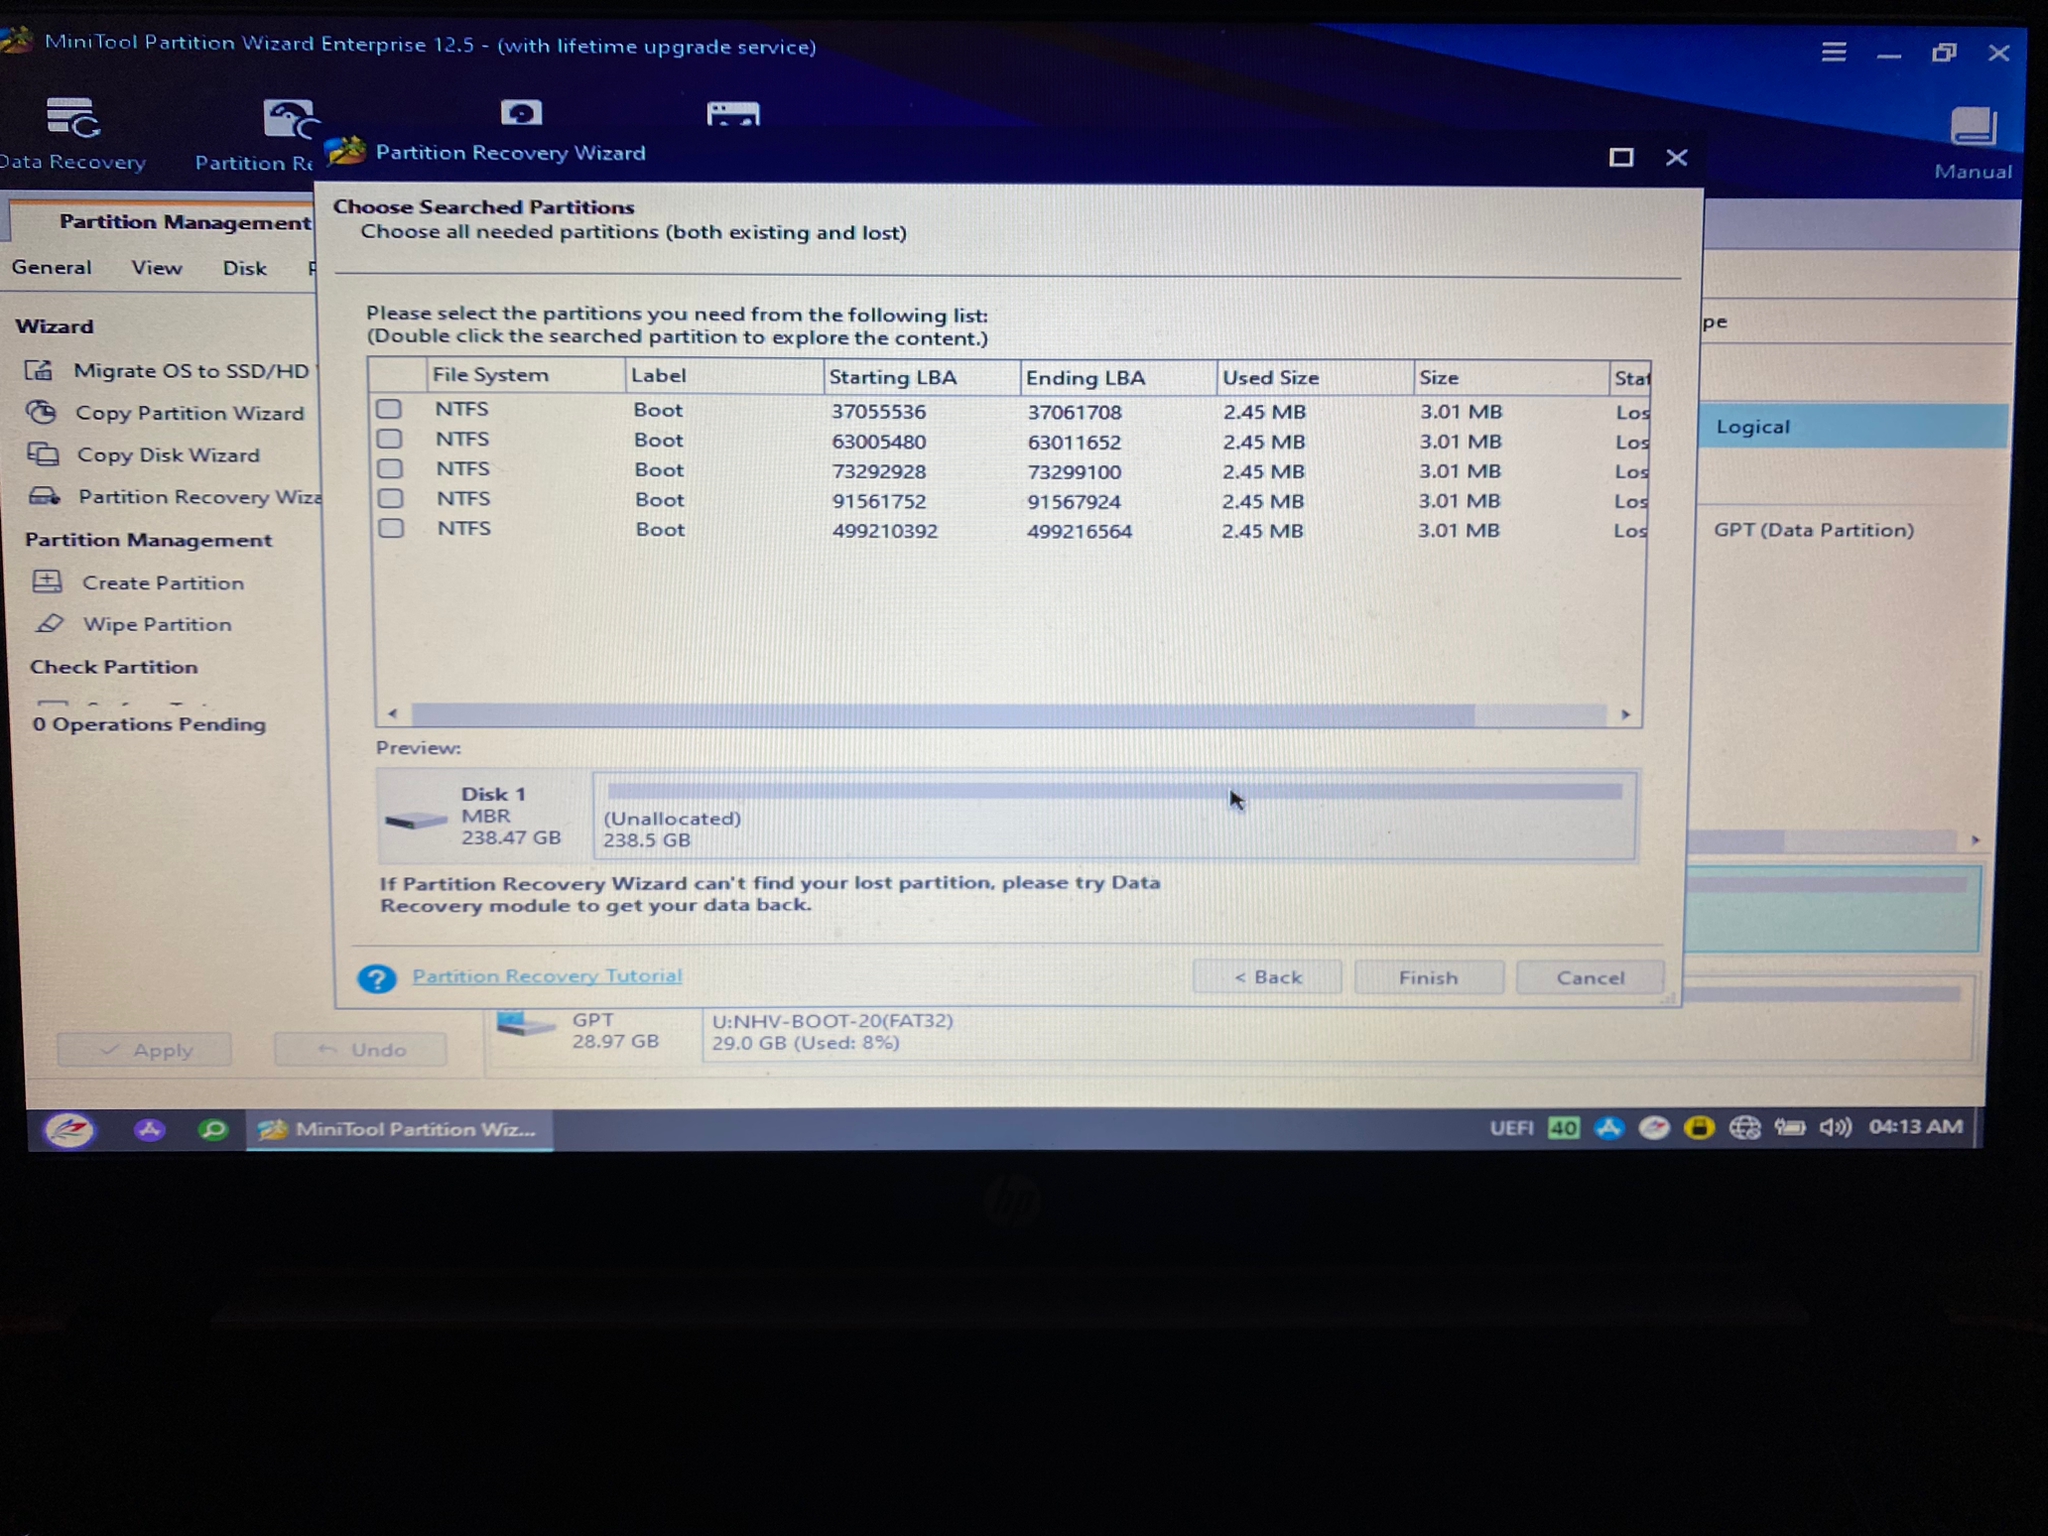
Task: Check the partition starting at LBA 73292928
Action: [x=390, y=468]
